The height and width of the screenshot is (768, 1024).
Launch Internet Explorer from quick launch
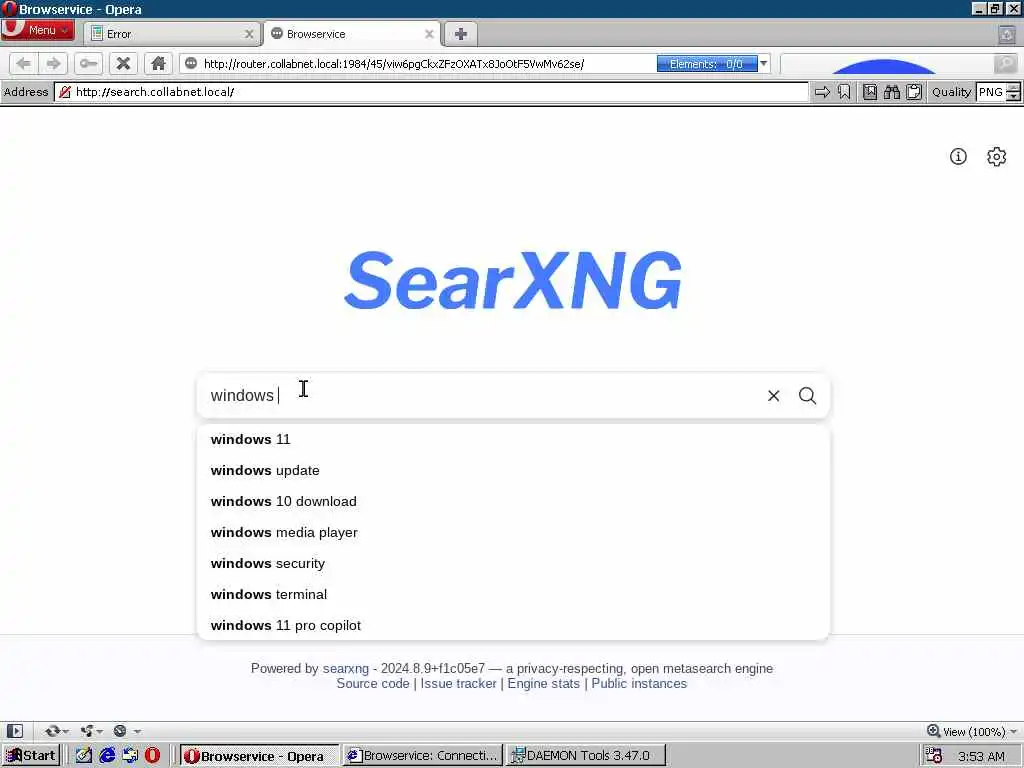click(x=107, y=756)
